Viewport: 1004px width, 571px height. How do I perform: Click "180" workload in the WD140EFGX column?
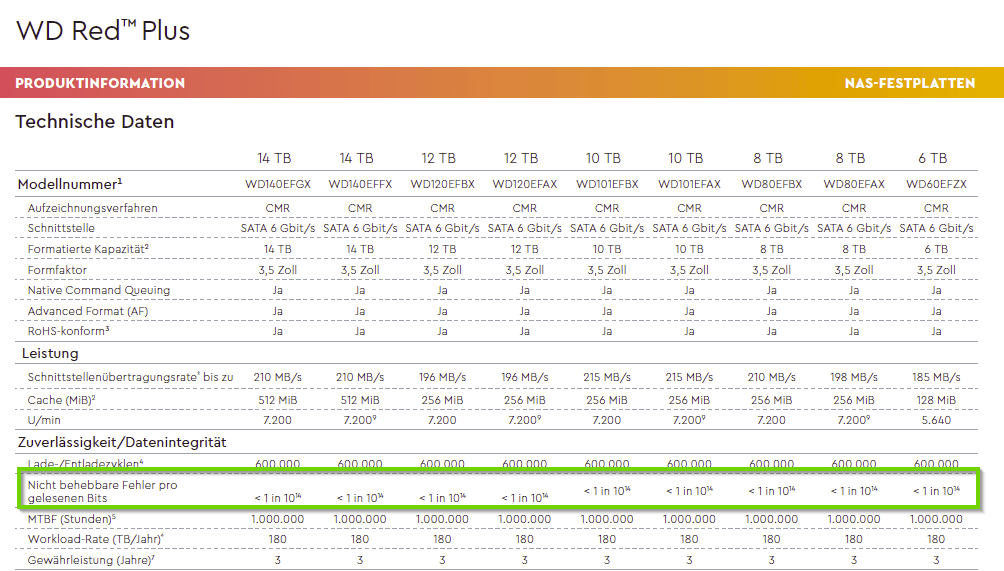tap(278, 540)
